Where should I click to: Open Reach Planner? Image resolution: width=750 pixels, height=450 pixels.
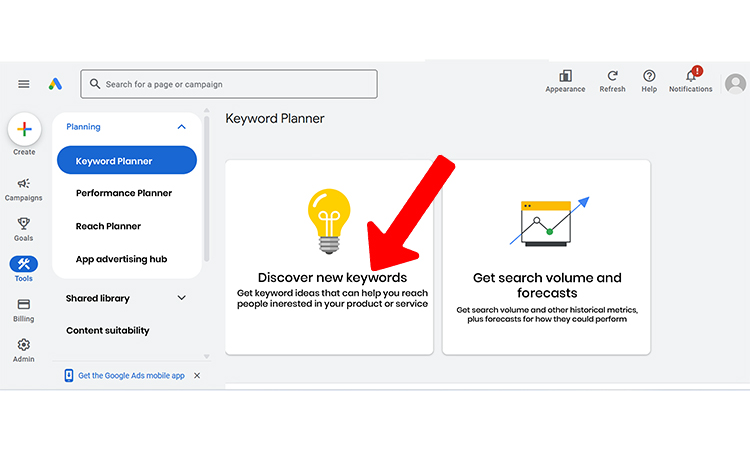pos(108,226)
